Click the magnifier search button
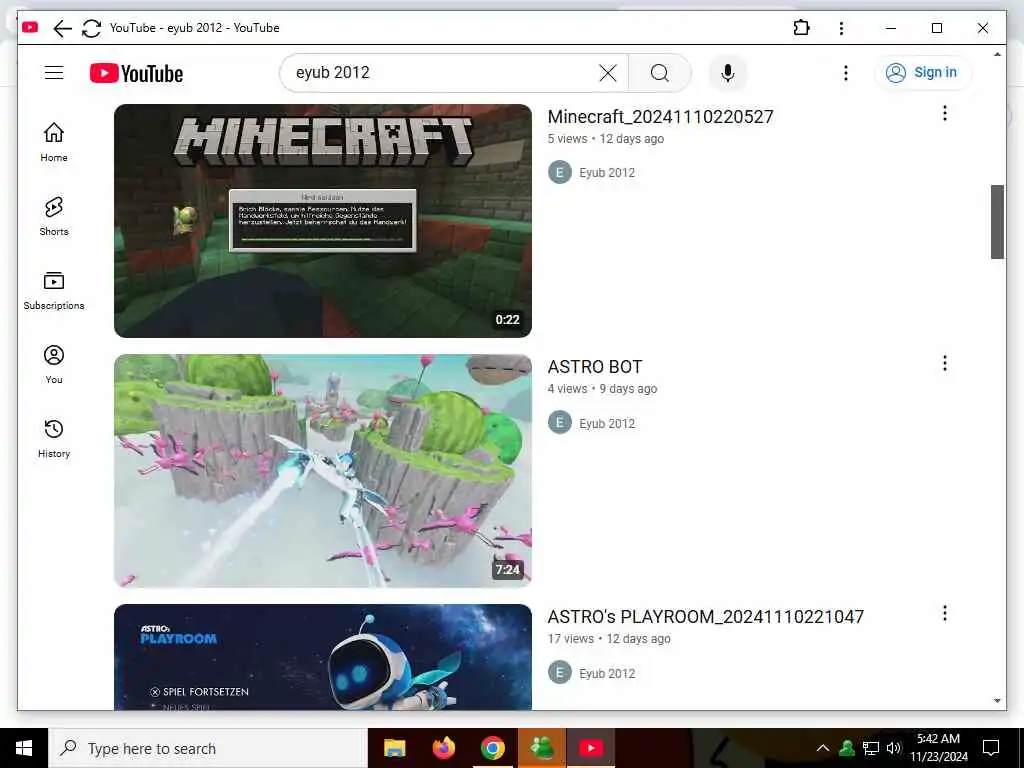1024x768 pixels. click(660, 72)
